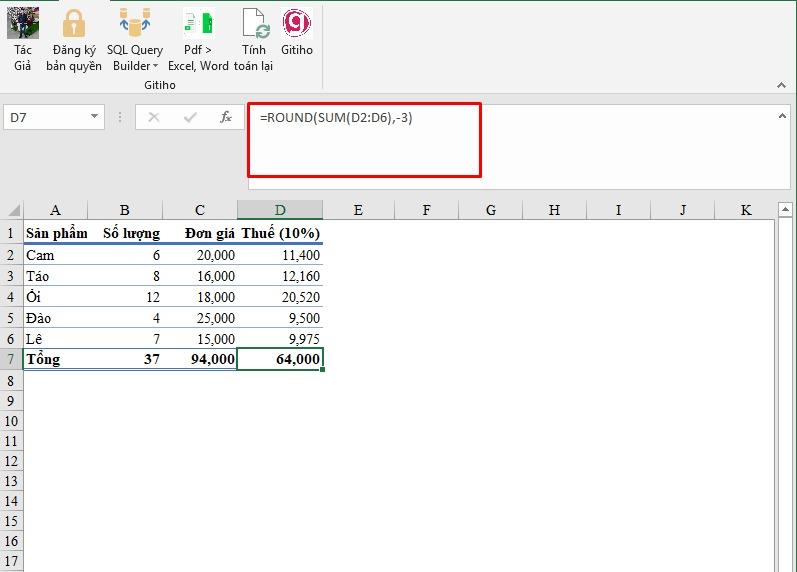Select column I header
797x572 pixels.
(619, 209)
